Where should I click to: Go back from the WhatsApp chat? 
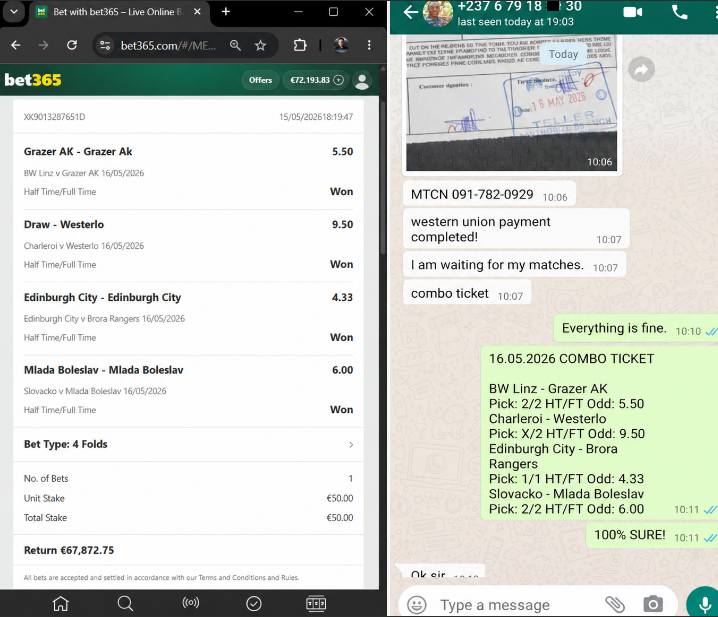[410, 12]
